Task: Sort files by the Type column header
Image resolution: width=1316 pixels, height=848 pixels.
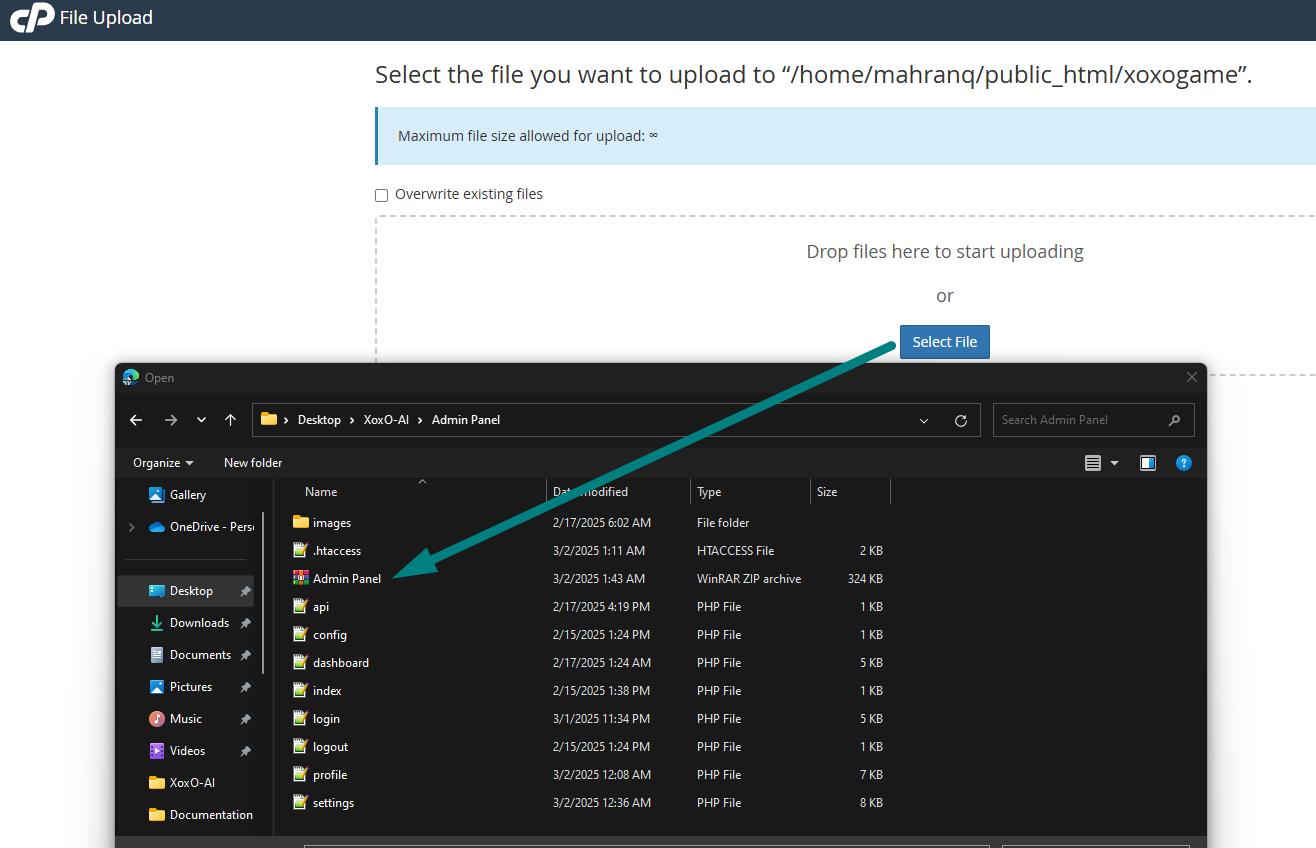Action: pyautogui.click(x=709, y=492)
